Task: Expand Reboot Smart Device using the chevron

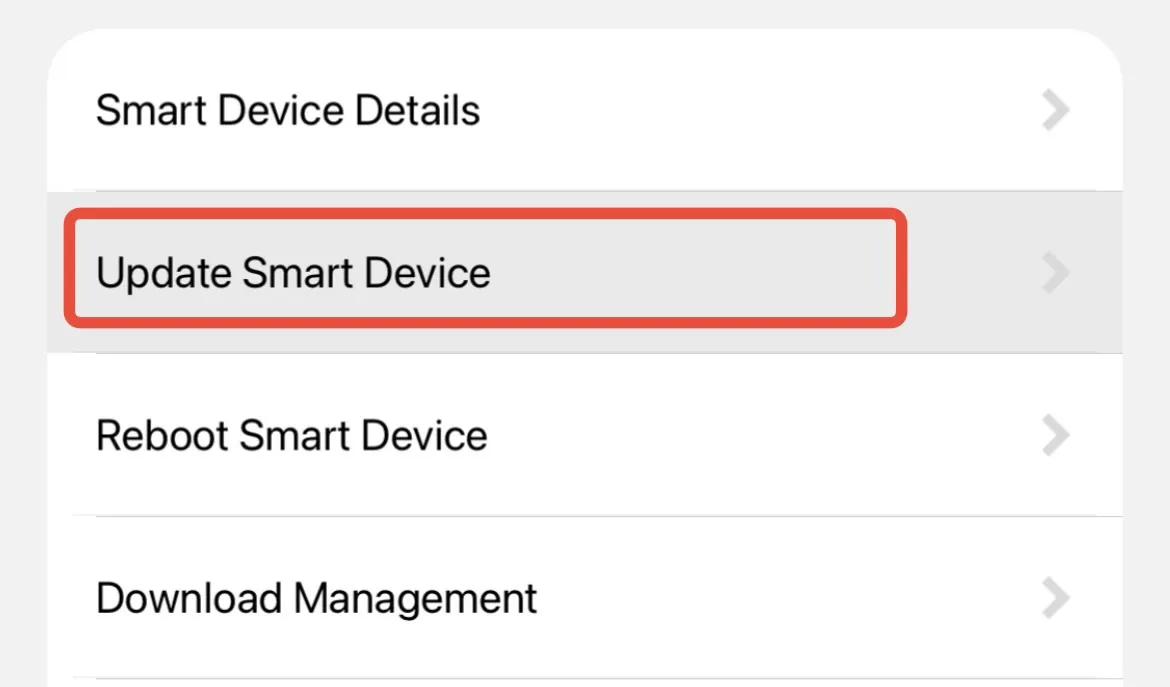Action: pyautogui.click(x=1054, y=434)
